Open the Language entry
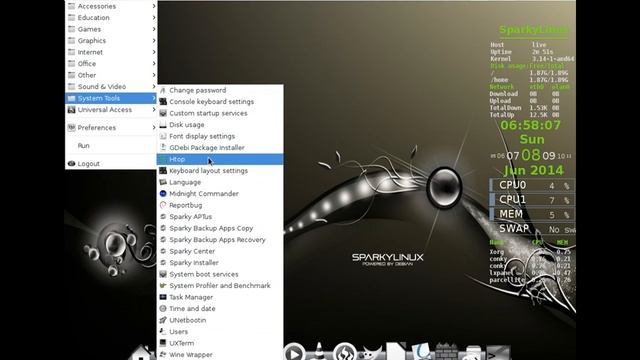Viewport: 640px width, 360px height. [220, 182]
